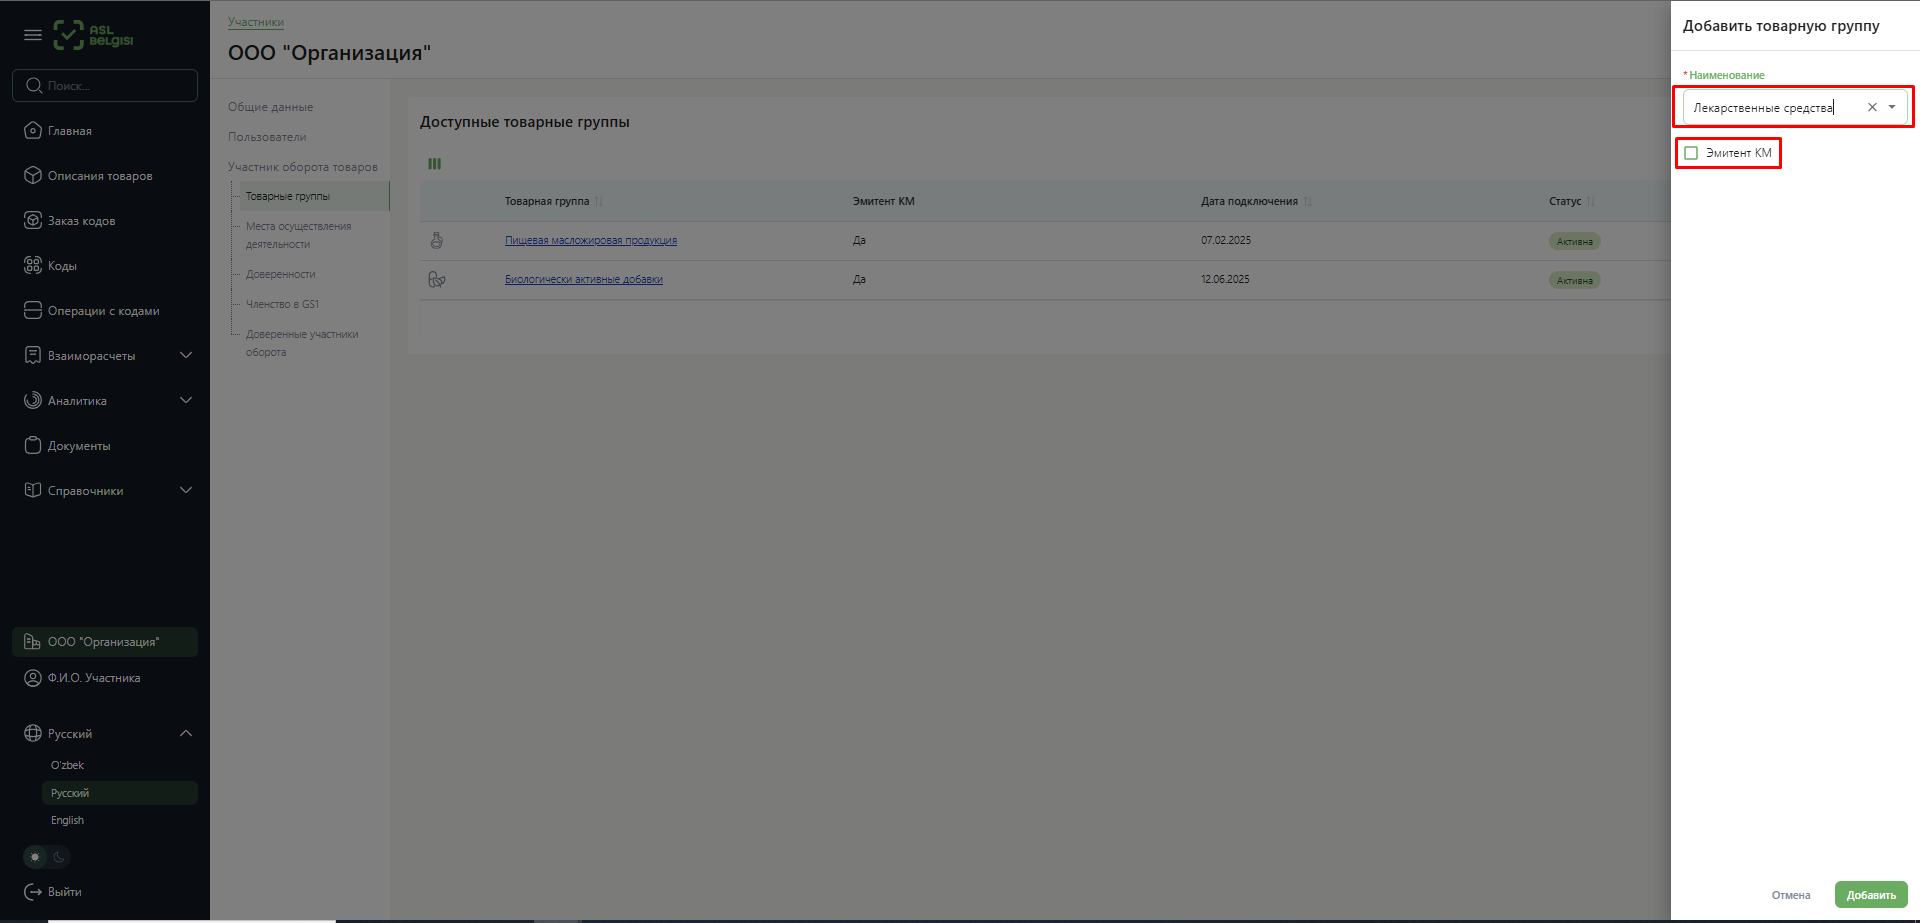The image size is (1920, 923).
Task: Click the Справочники book icon
Action: tap(33, 491)
